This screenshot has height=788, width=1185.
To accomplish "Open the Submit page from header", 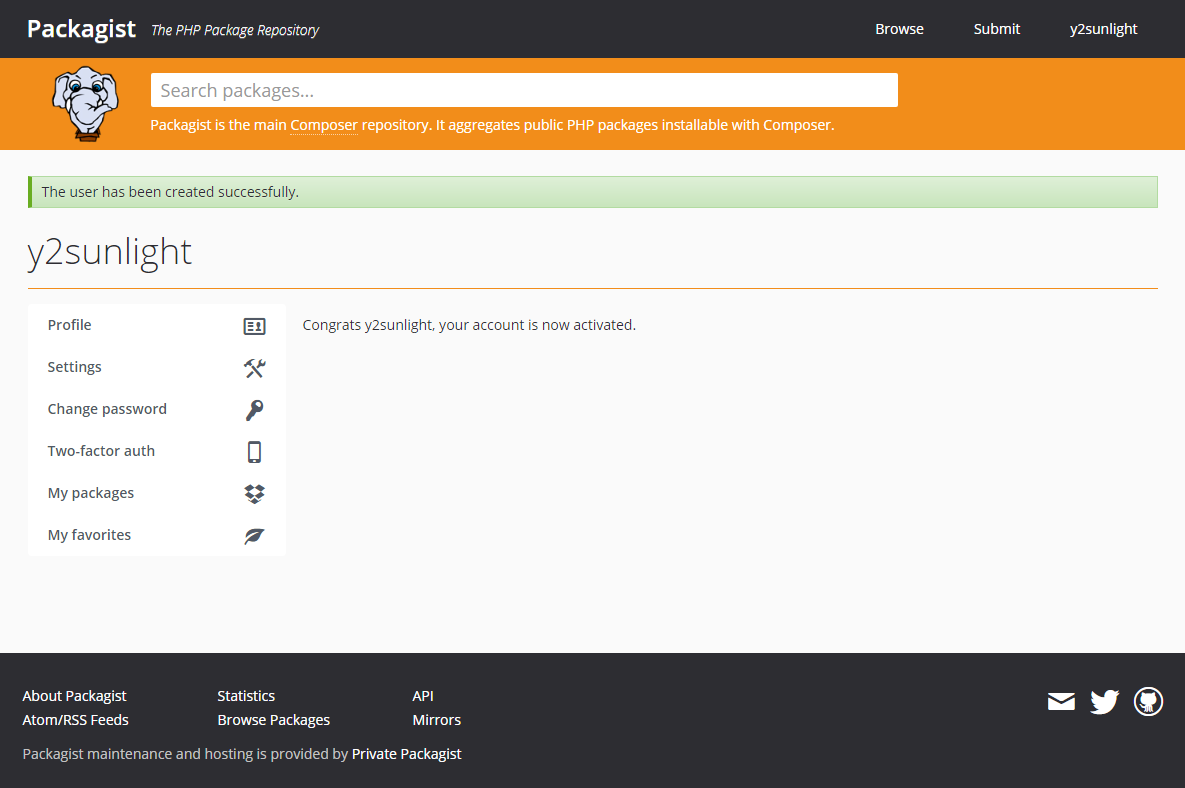I will click(x=996, y=29).
